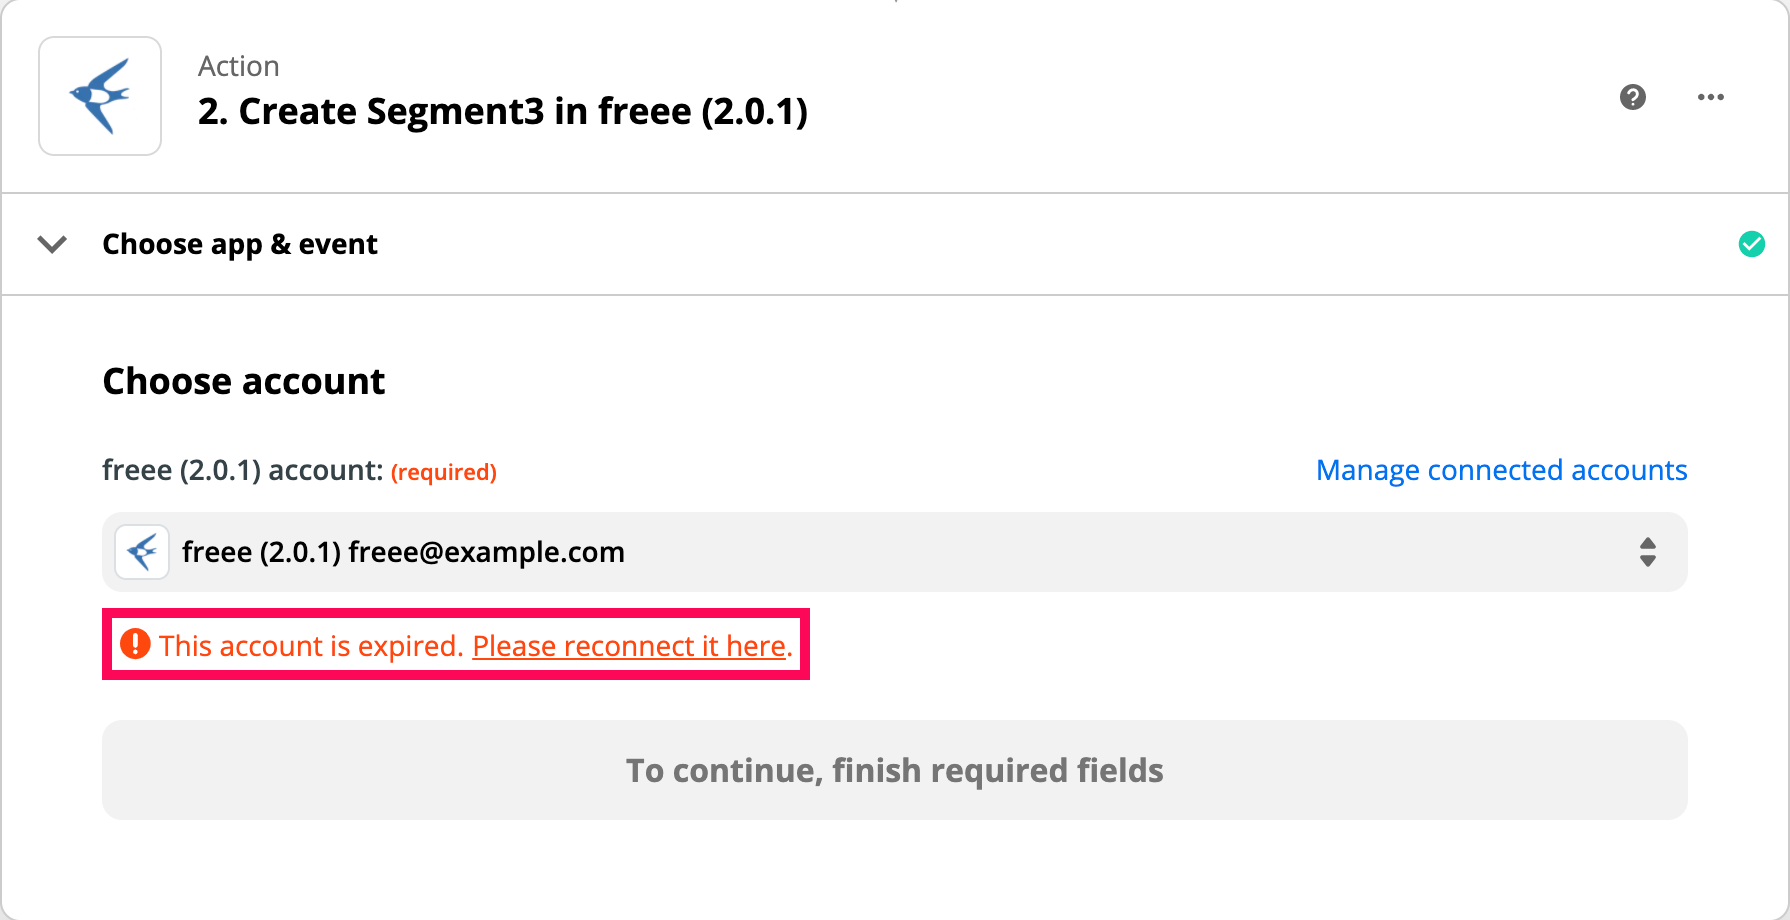Open the freee (2.0.1) account dropdown field

tap(895, 552)
